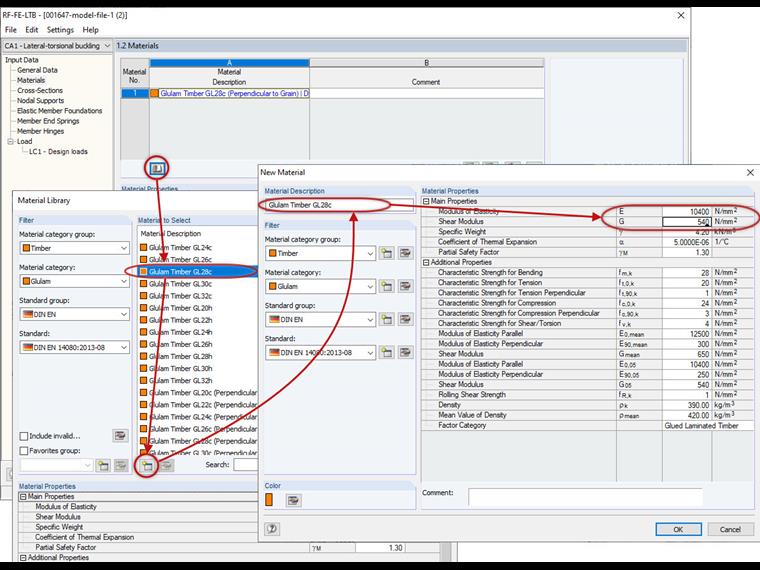Click new icon beside Material category Glulam in New Material

pyautogui.click(x=386, y=286)
